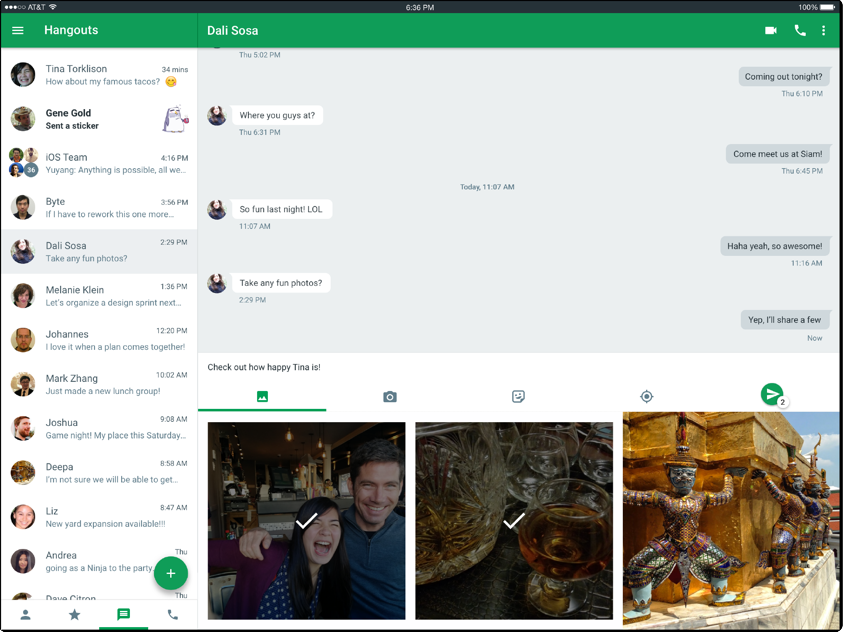844x632 pixels.
Task: Tap Melanie Klein's avatar
Action: (23, 296)
